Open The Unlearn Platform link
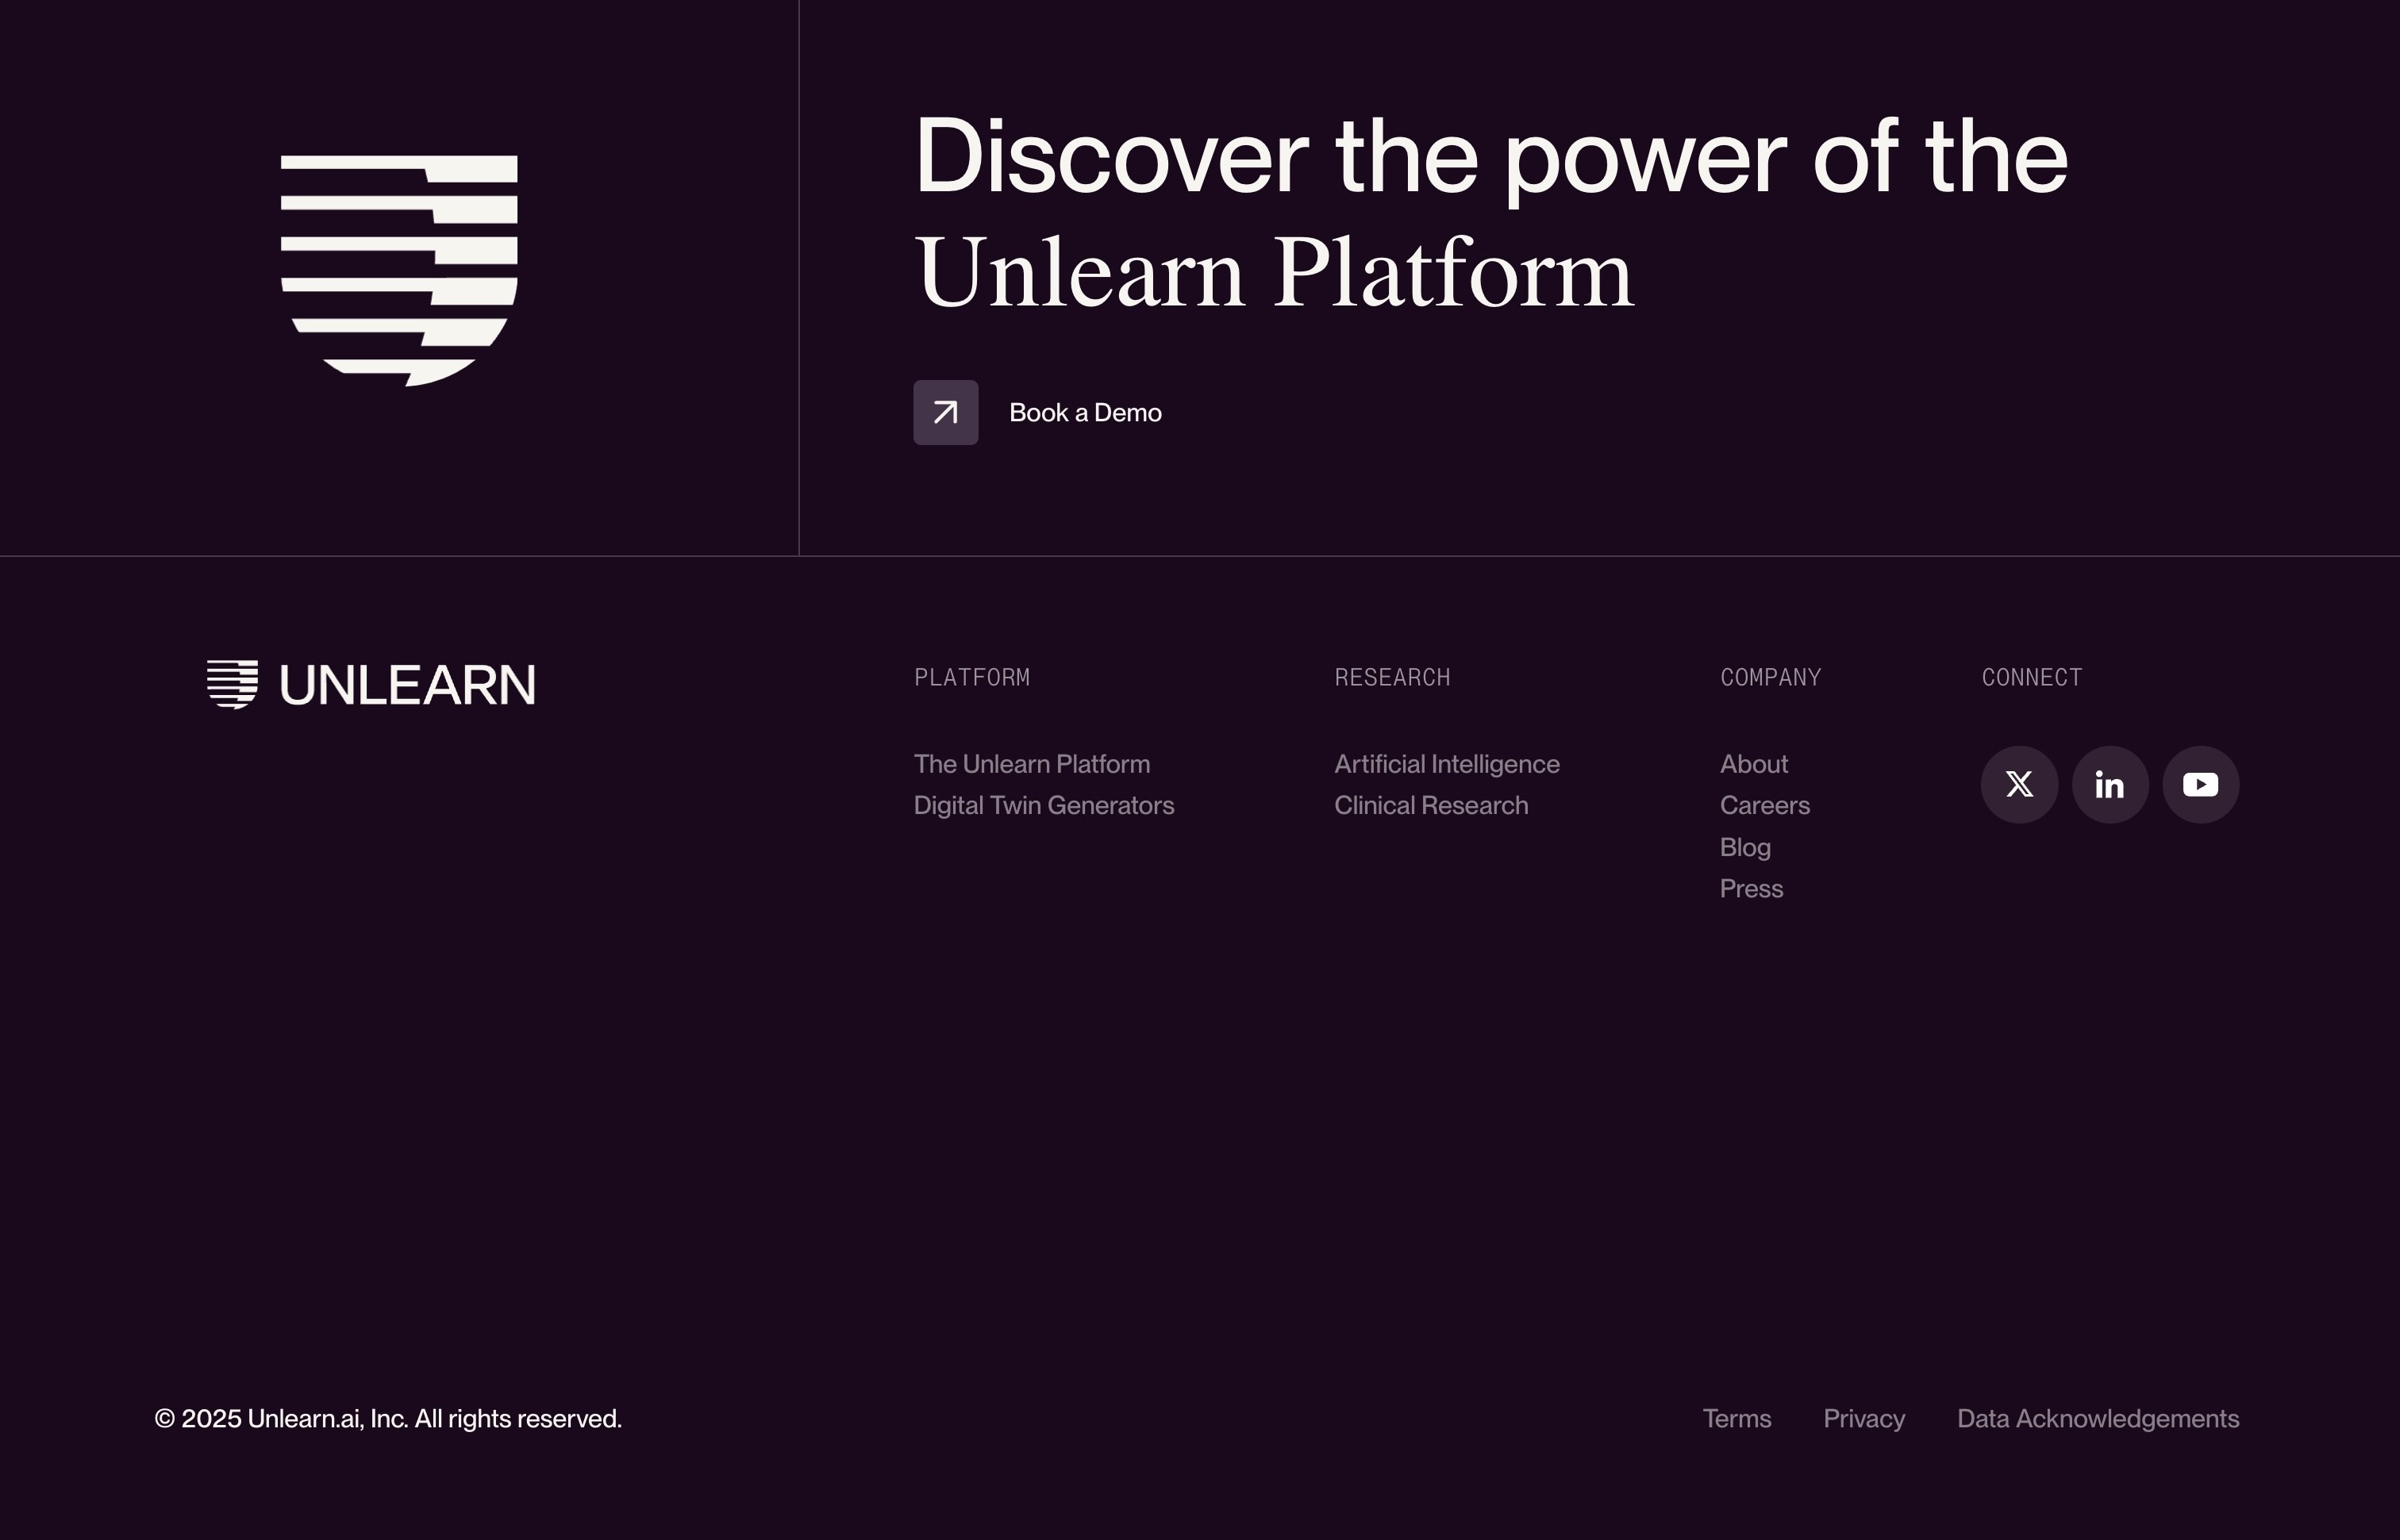2400x1540 pixels. click(x=1031, y=764)
